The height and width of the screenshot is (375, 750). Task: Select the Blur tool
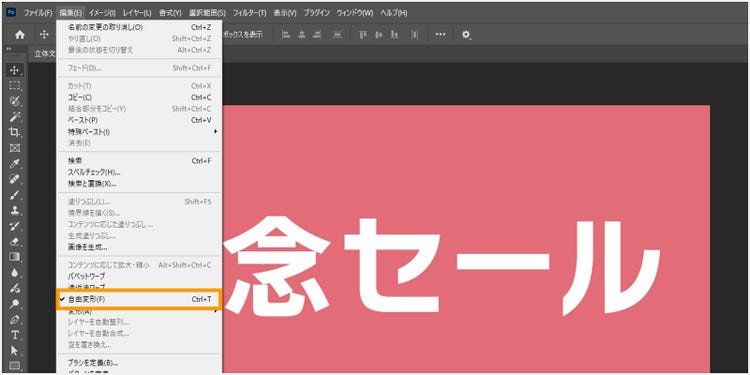pos(15,273)
